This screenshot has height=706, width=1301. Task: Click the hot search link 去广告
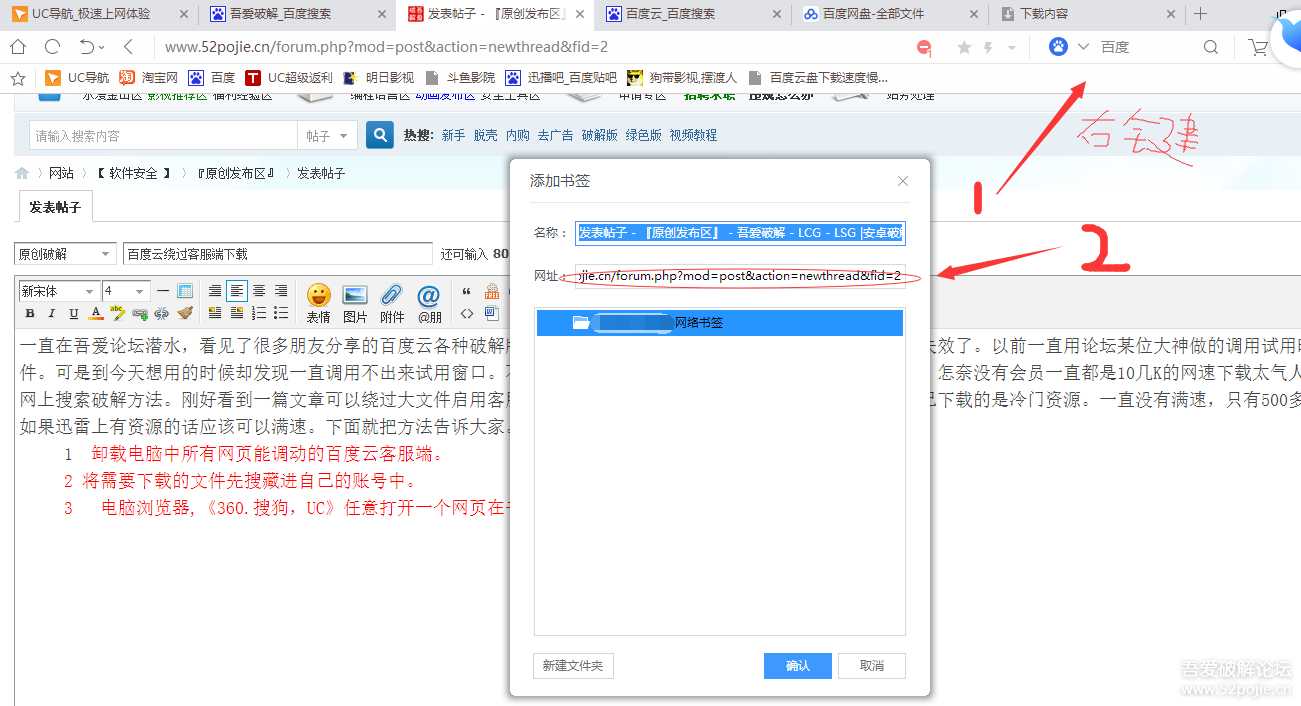pyautogui.click(x=555, y=135)
